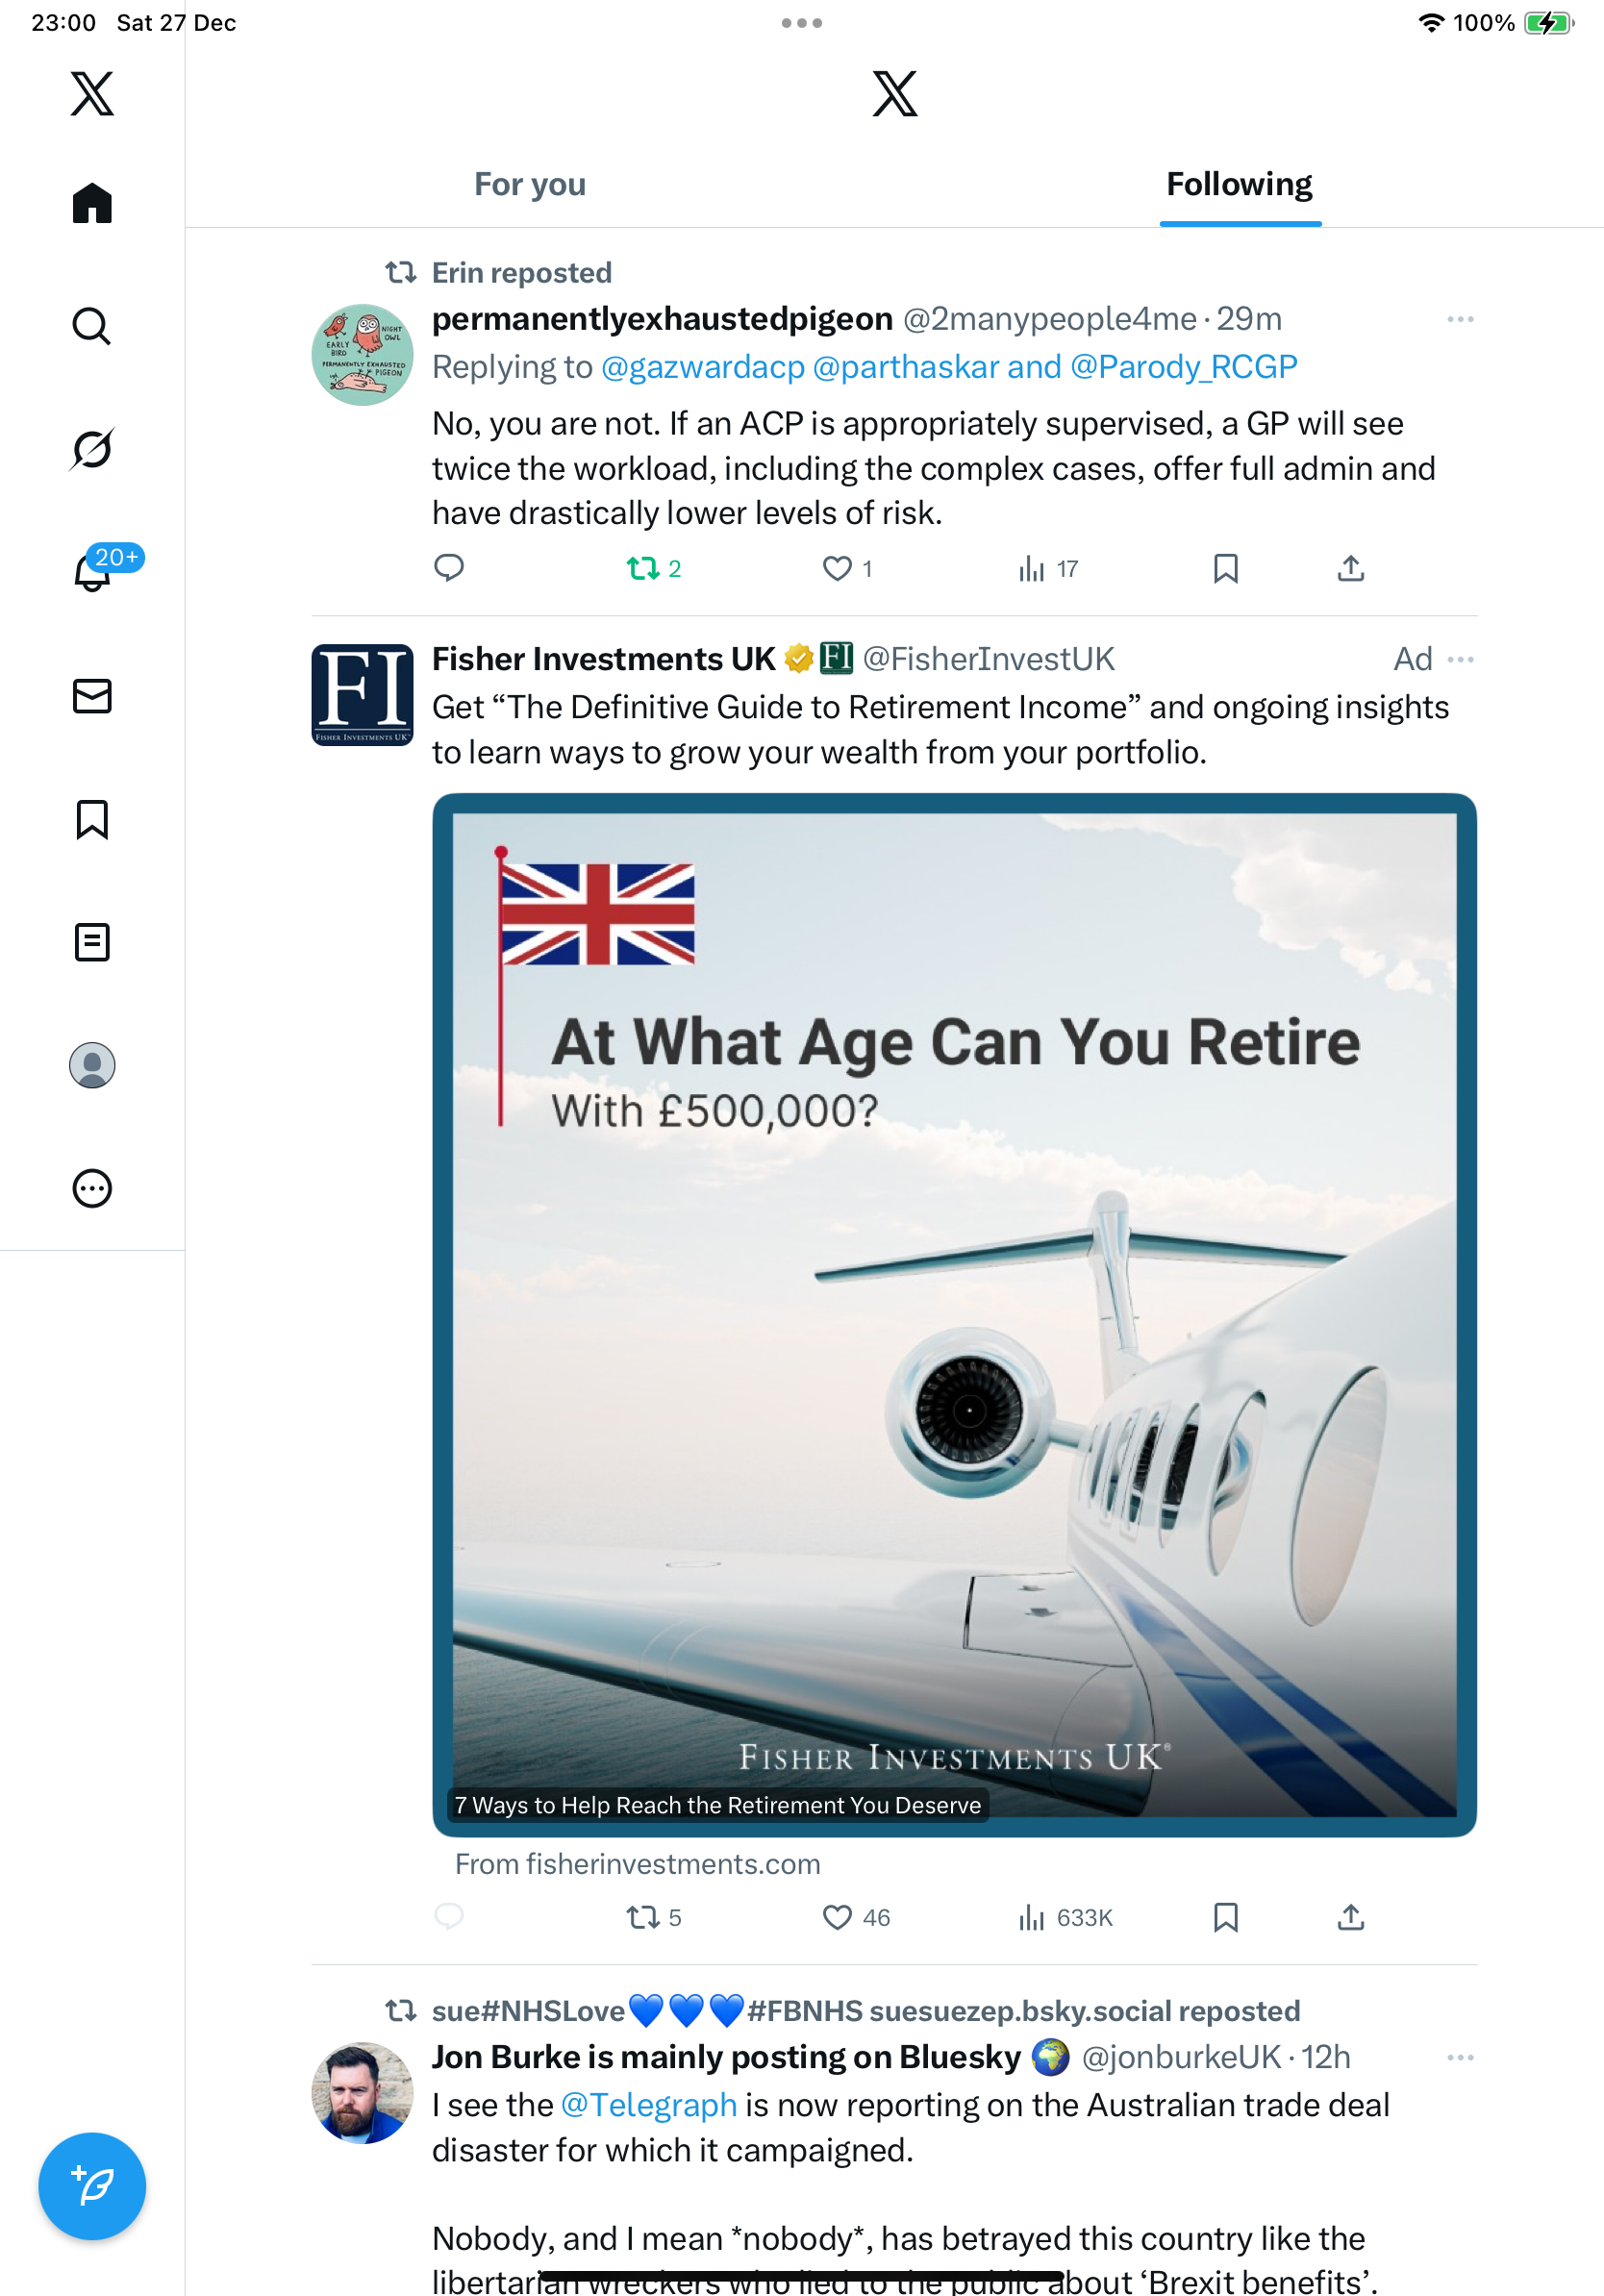Open more options on Fisher Investments ad

[1460, 659]
